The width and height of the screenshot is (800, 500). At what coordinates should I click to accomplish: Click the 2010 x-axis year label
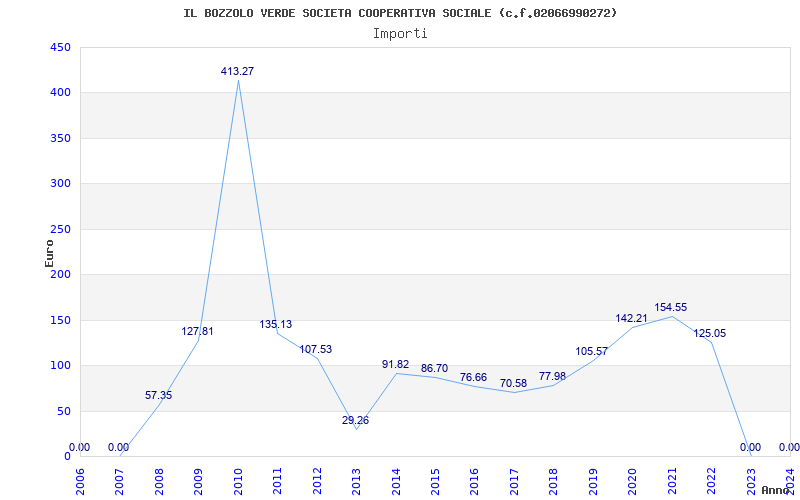pyautogui.click(x=238, y=481)
